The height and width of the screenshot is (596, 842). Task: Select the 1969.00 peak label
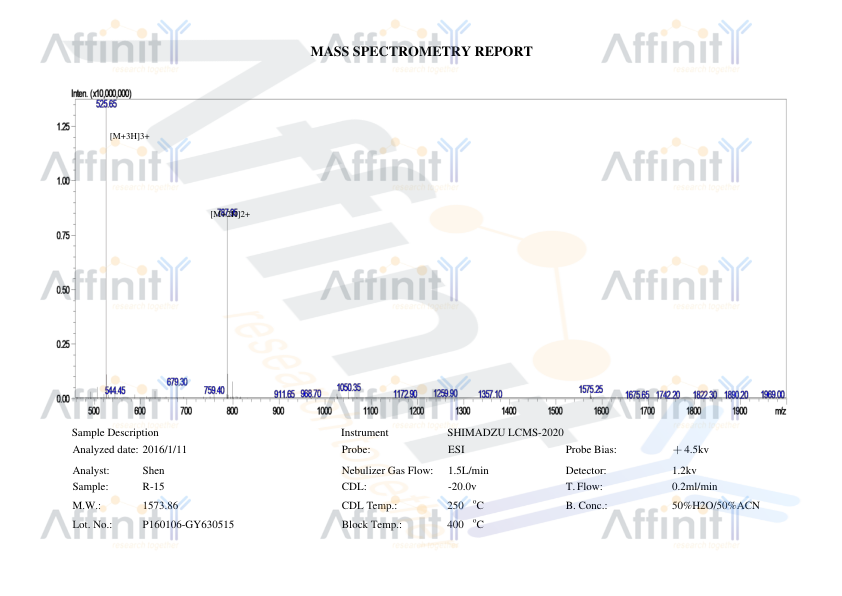tap(773, 395)
